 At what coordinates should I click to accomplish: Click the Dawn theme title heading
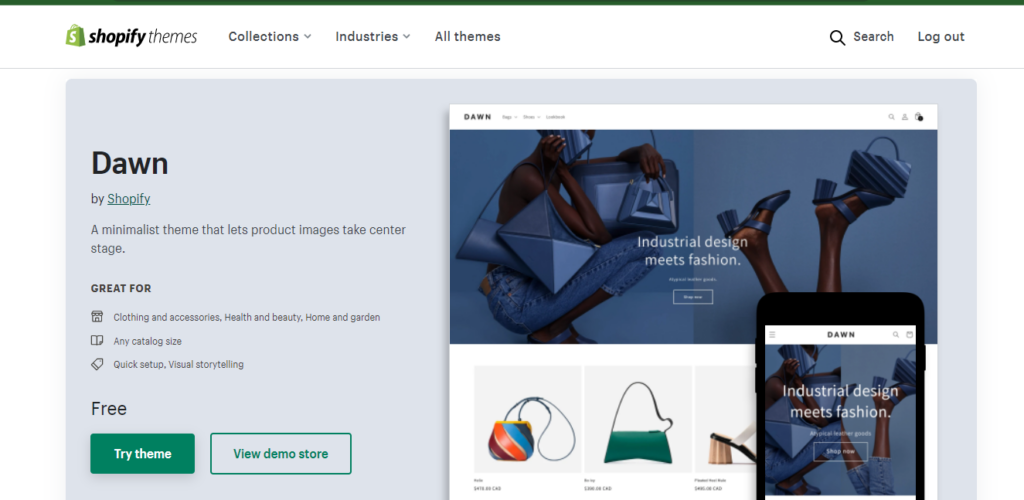(130, 163)
